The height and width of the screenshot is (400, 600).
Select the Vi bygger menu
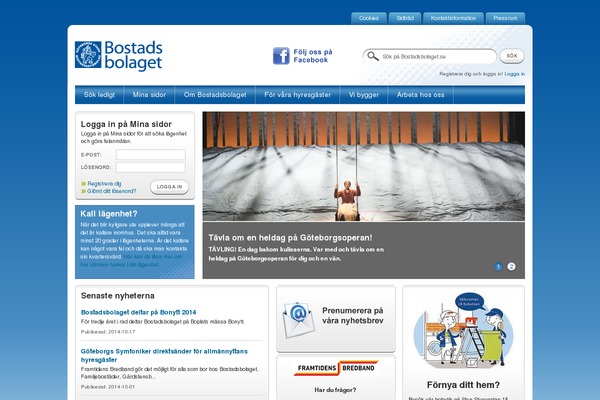(364, 95)
